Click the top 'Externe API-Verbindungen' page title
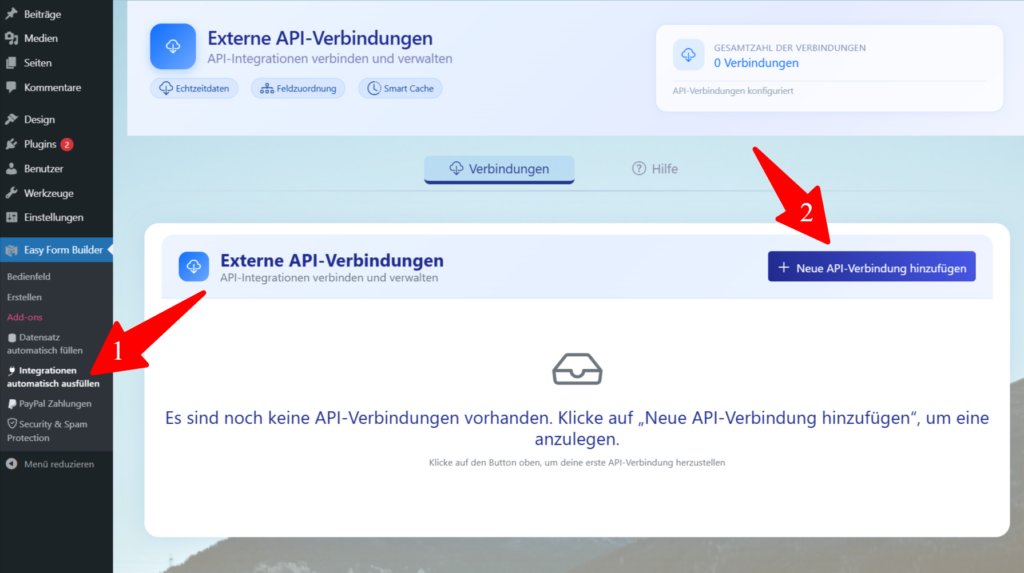Screen dimensions: 1024x573 pyautogui.click(x=320, y=38)
